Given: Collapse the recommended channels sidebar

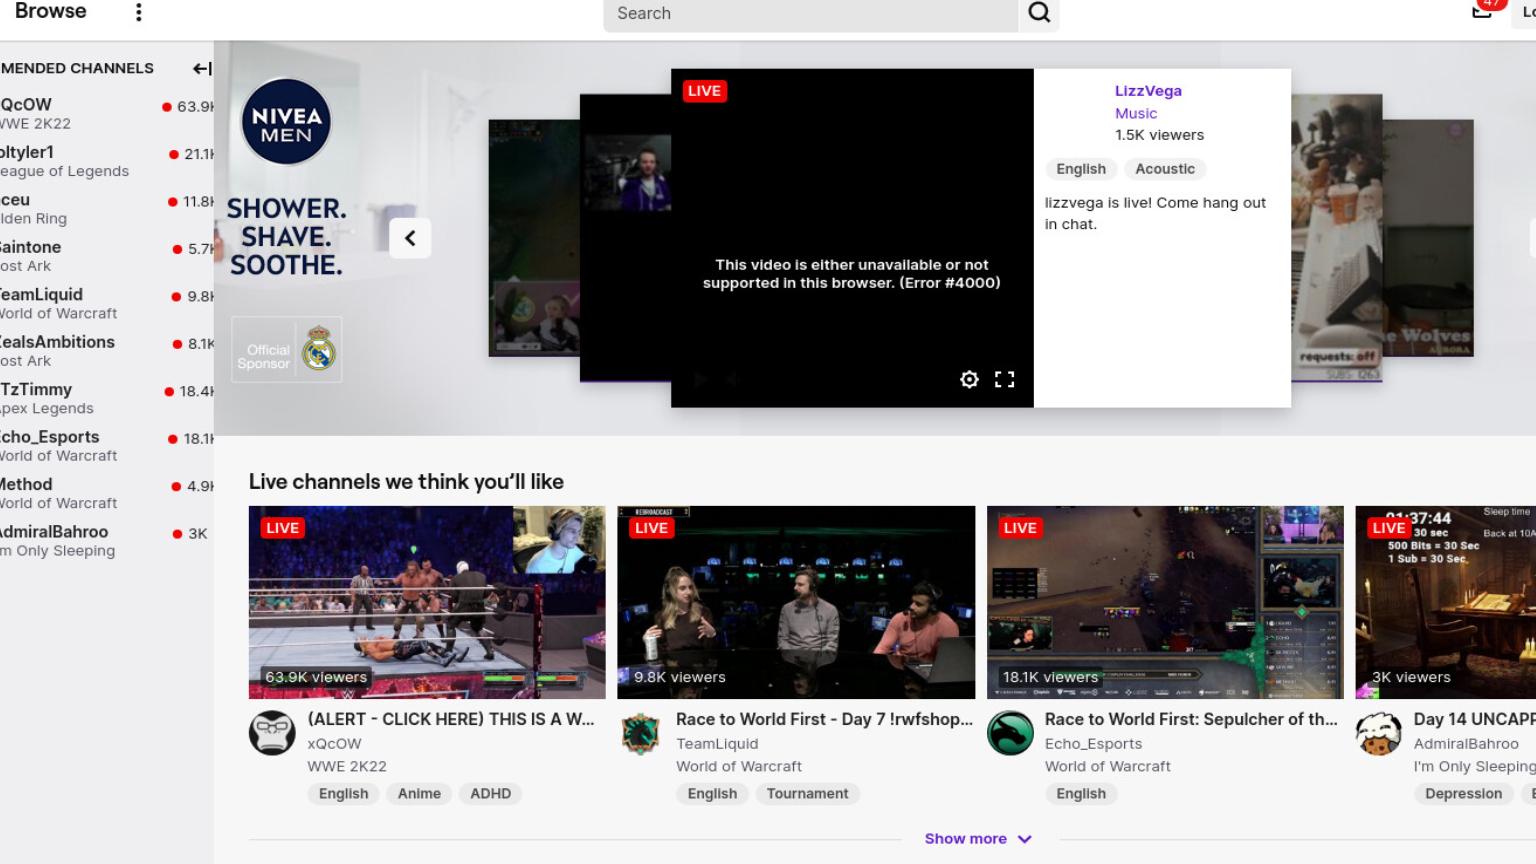Looking at the screenshot, I should pos(202,68).
